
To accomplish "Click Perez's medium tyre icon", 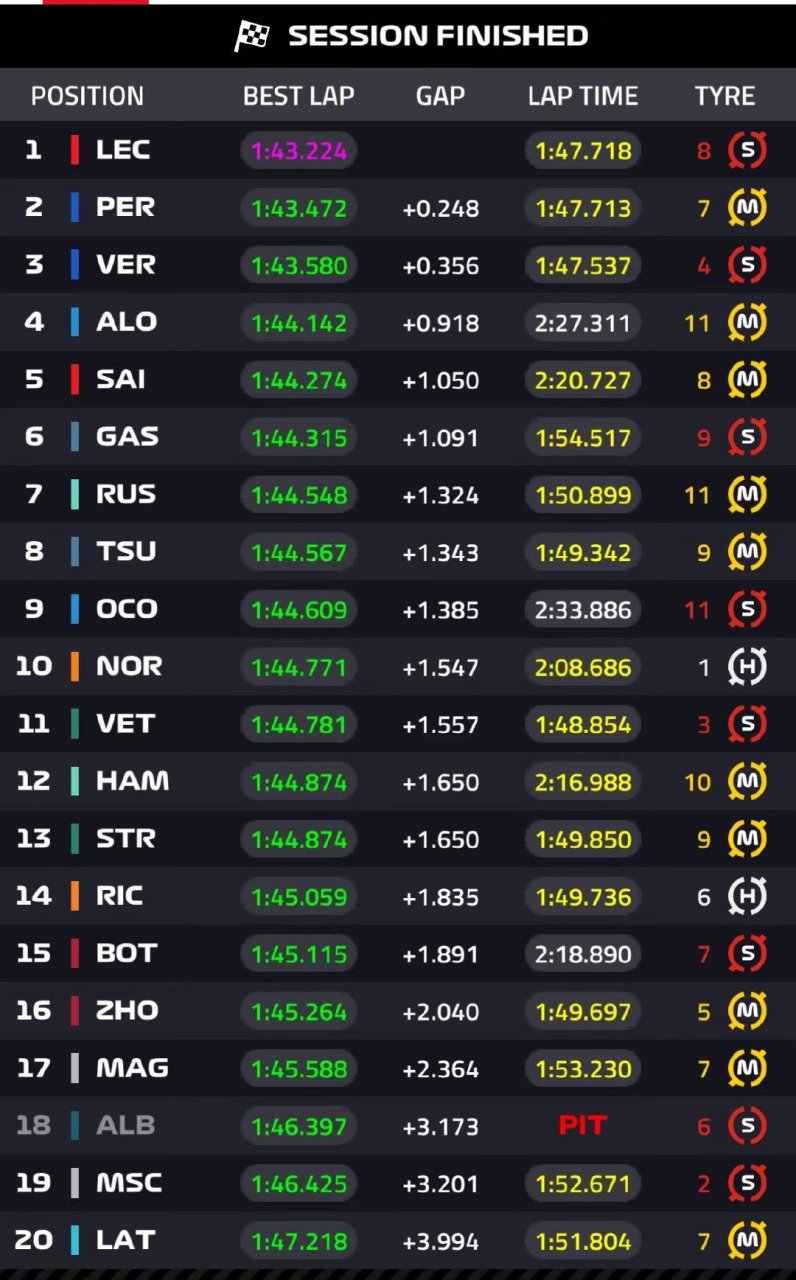I will [747, 208].
